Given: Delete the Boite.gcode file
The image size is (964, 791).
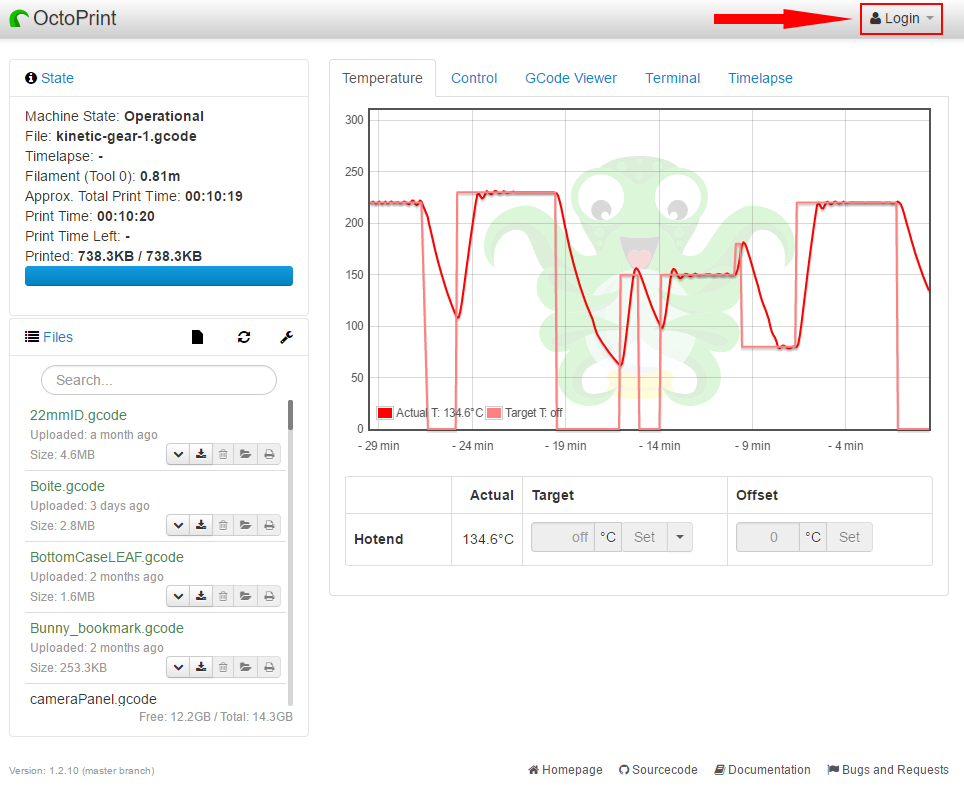Looking at the screenshot, I should [223, 525].
